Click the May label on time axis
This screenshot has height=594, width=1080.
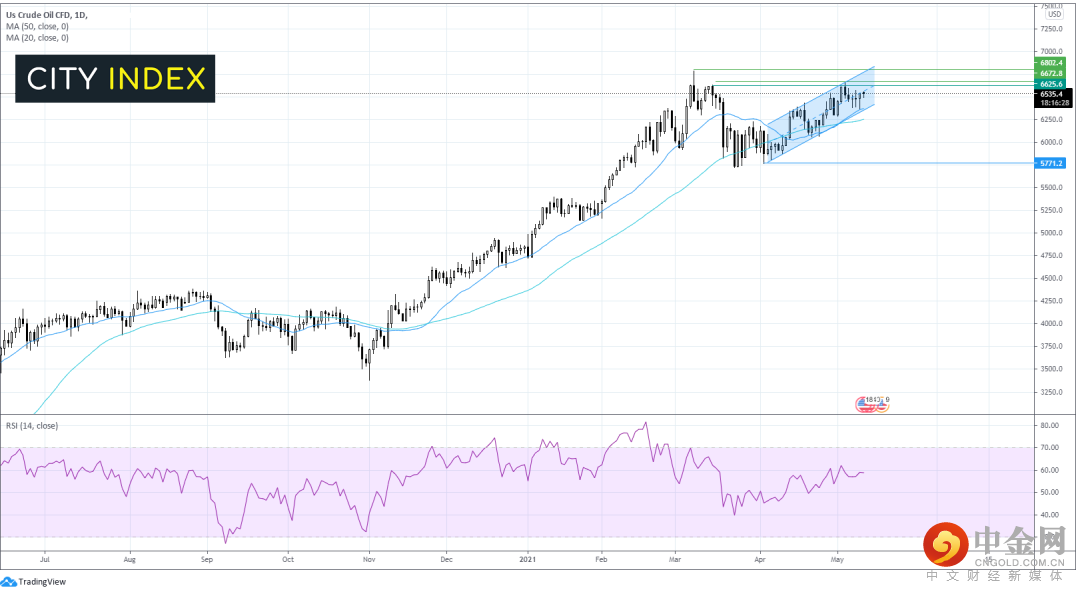[837, 560]
